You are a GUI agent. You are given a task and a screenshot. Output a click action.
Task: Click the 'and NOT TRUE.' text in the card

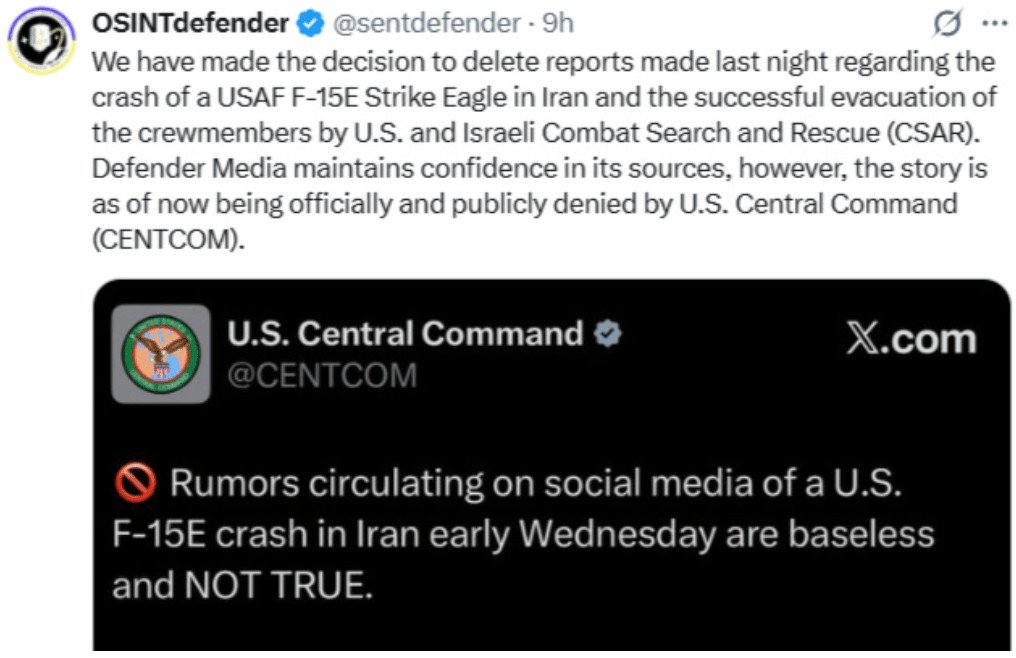click(241, 585)
